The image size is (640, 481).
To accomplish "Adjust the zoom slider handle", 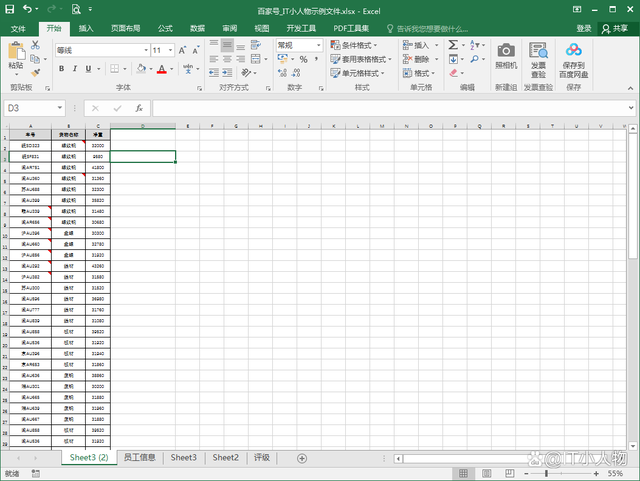I will pos(546,474).
